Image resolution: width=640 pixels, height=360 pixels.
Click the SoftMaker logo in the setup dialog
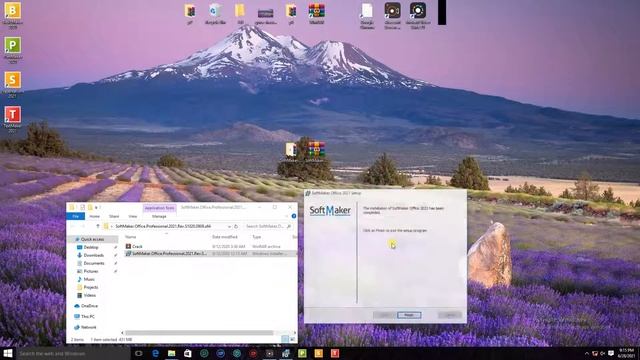point(330,210)
